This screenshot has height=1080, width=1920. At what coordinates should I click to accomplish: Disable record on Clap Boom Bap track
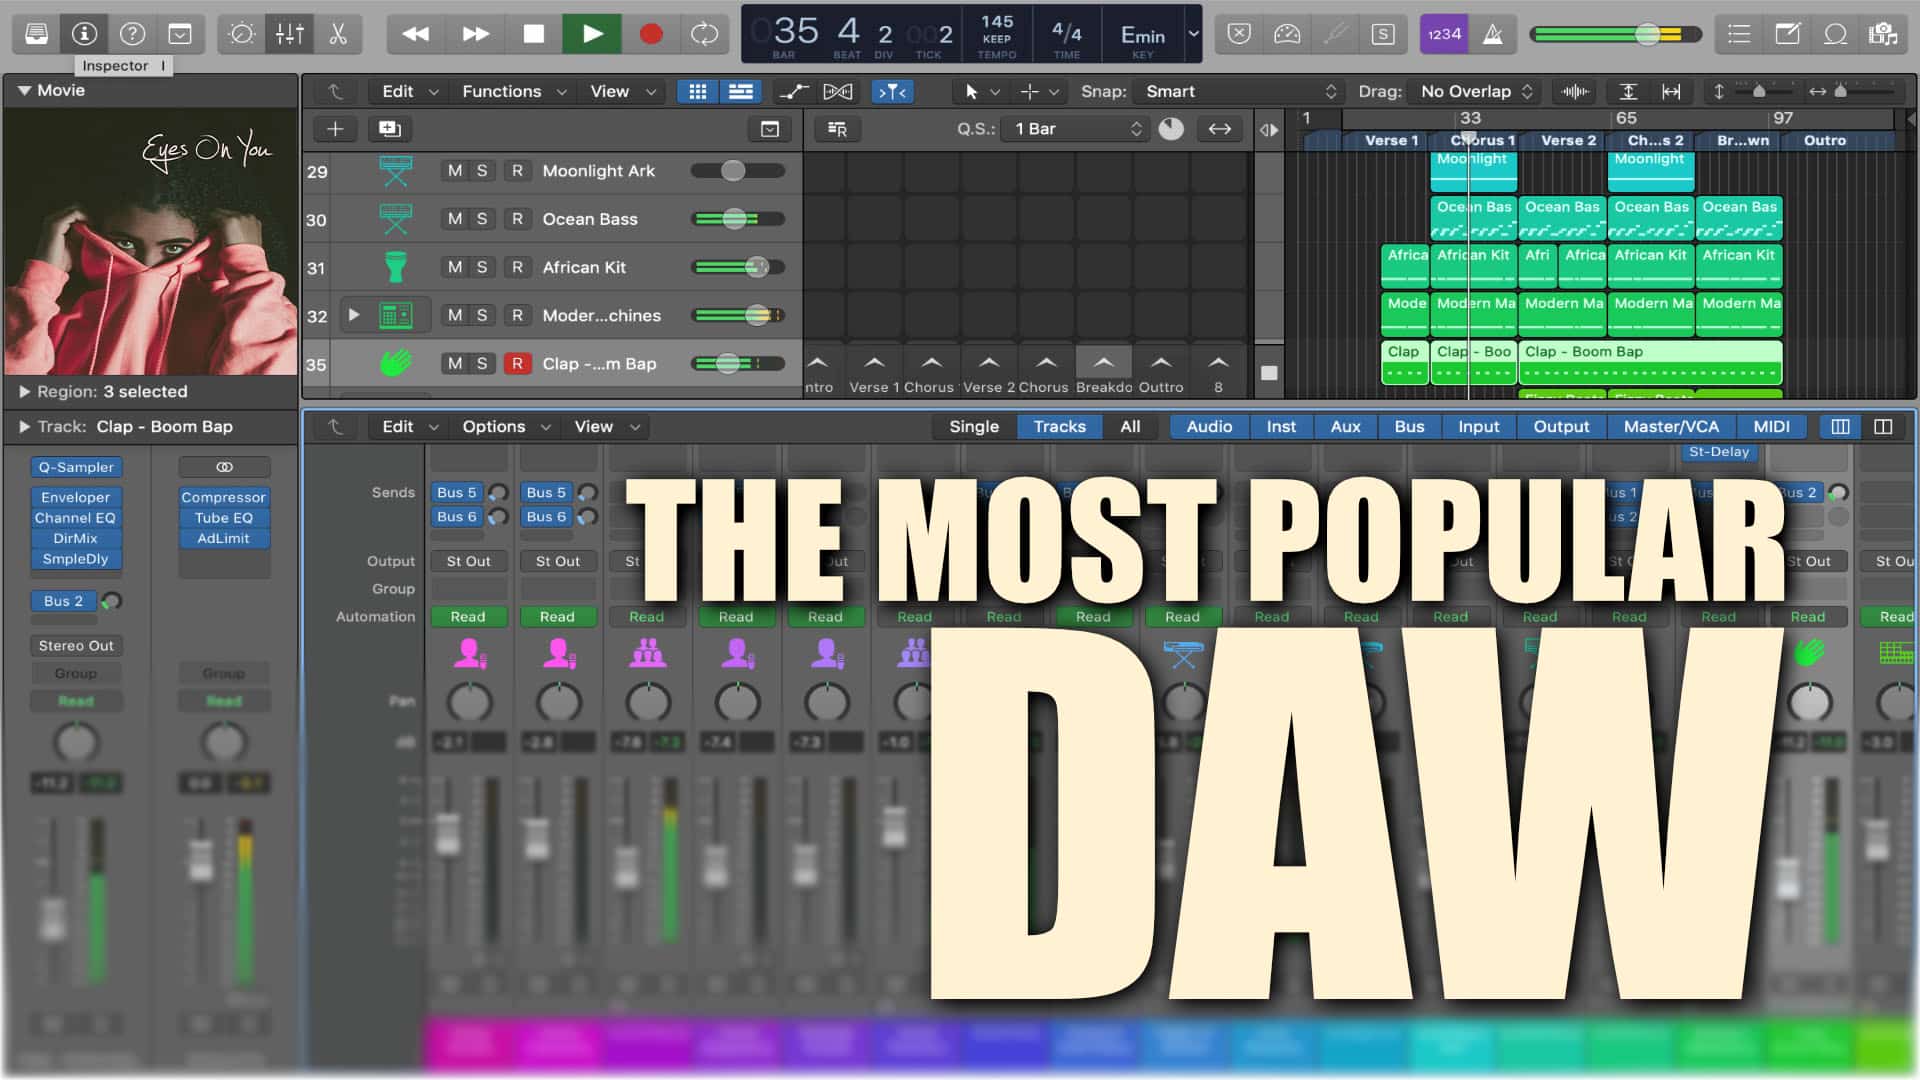click(517, 364)
